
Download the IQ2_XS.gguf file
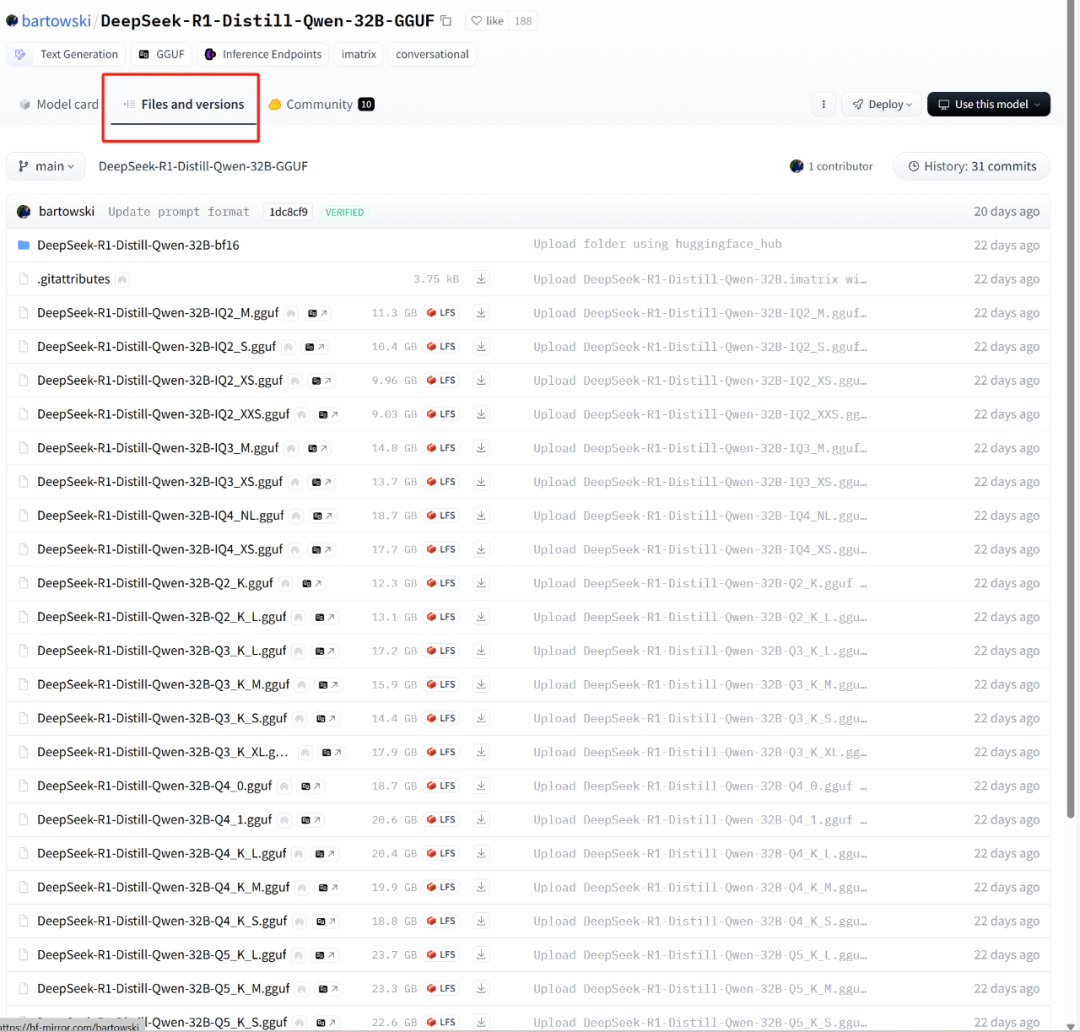tap(481, 380)
